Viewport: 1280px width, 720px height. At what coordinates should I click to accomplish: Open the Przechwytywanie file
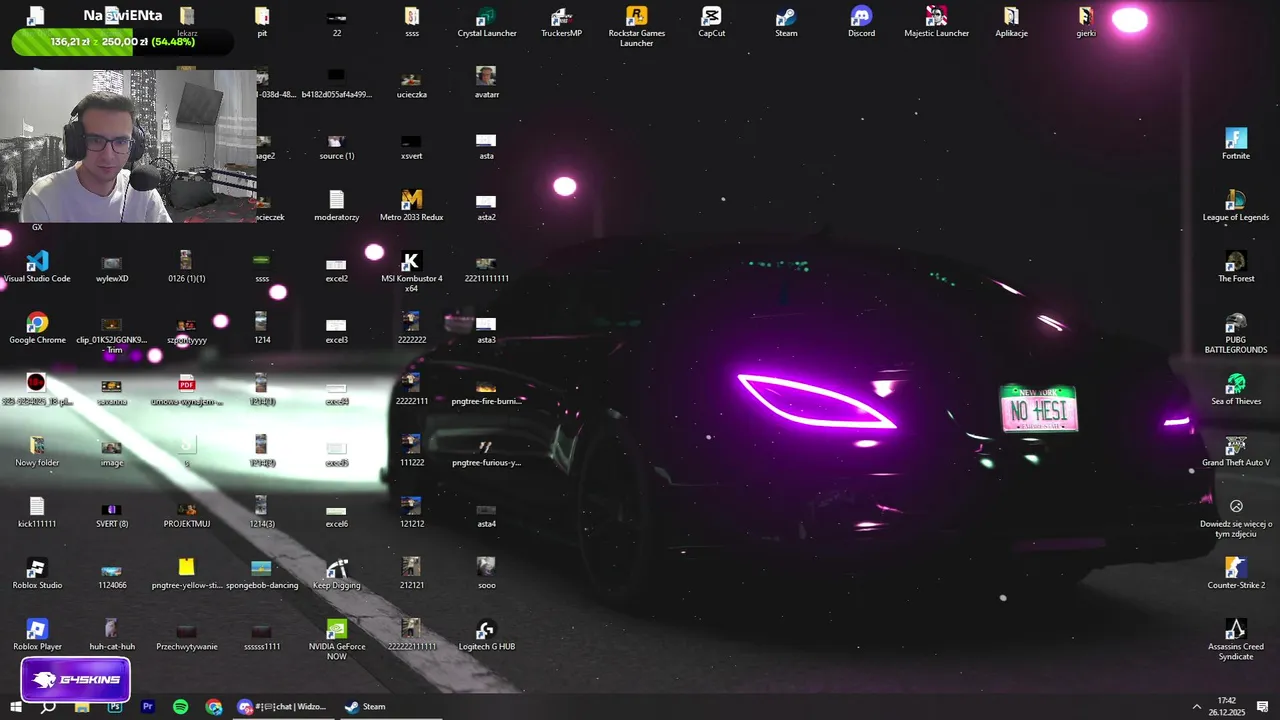click(186, 635)
